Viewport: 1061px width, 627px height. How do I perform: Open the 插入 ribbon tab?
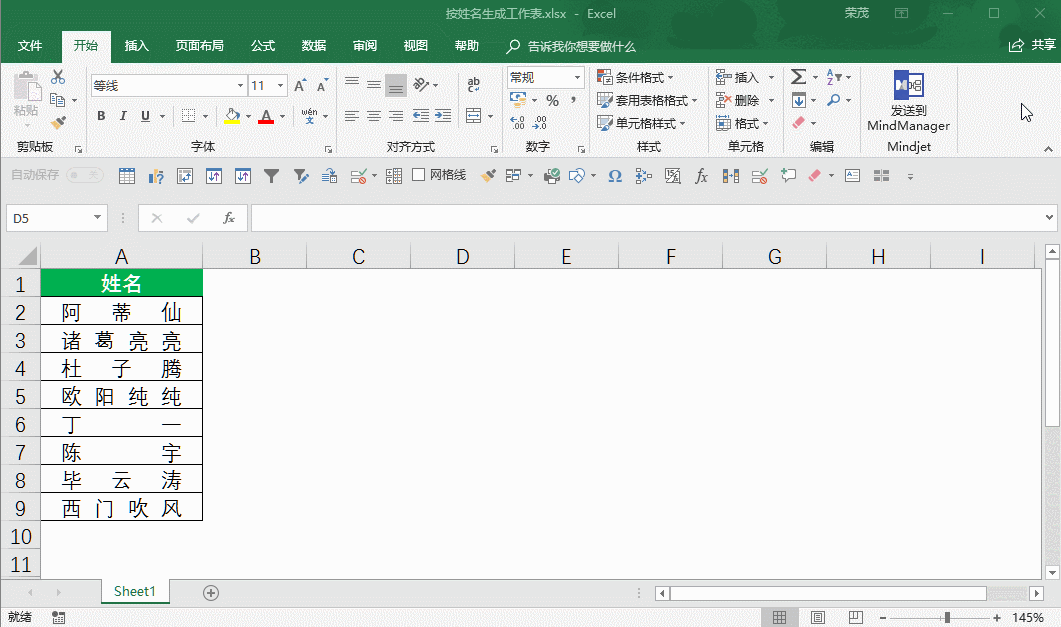(x=136, y=46)
